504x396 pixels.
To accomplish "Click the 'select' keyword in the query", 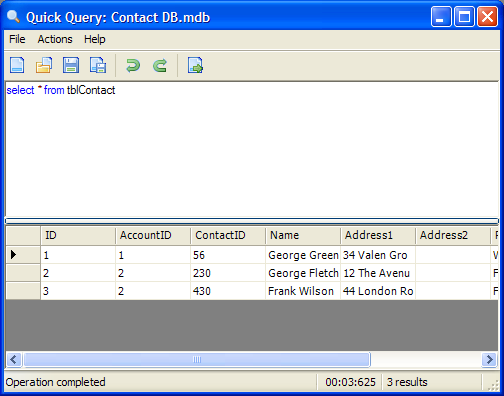I will pyautogui.click(x=20, y=90).
